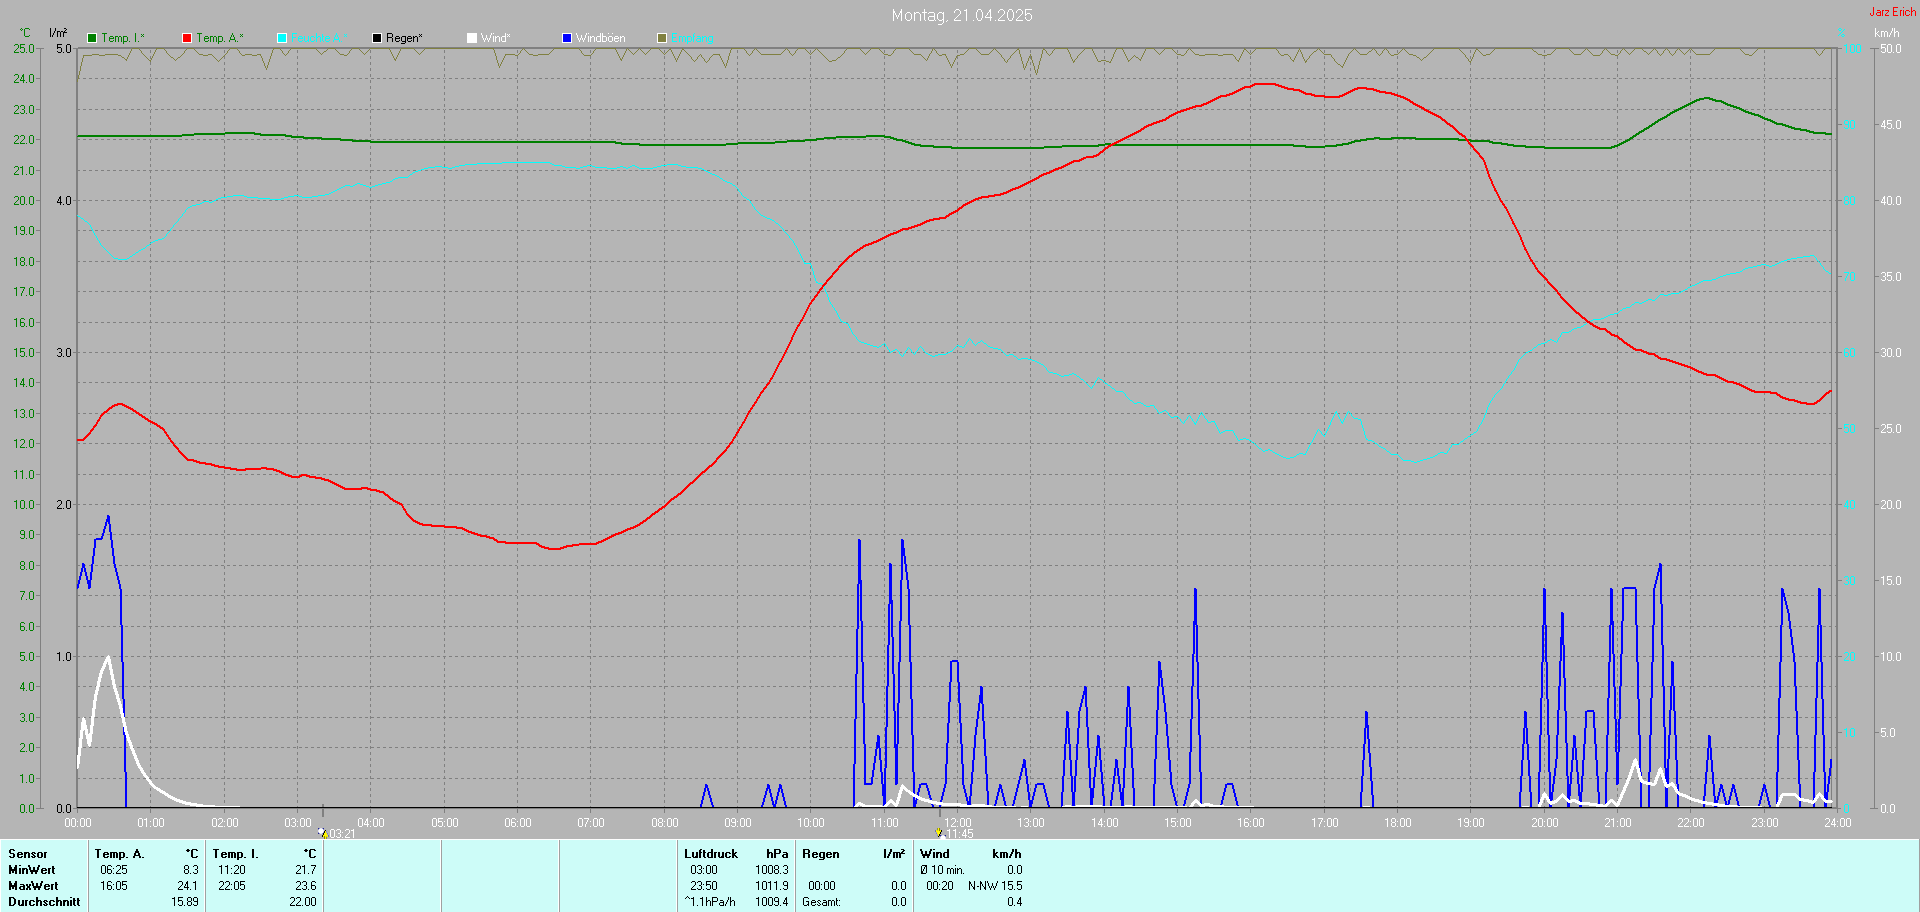This screenshot has width=1920, height=912.
Task: Select the 'Regen*' legend label
Action: coord(404,38)
